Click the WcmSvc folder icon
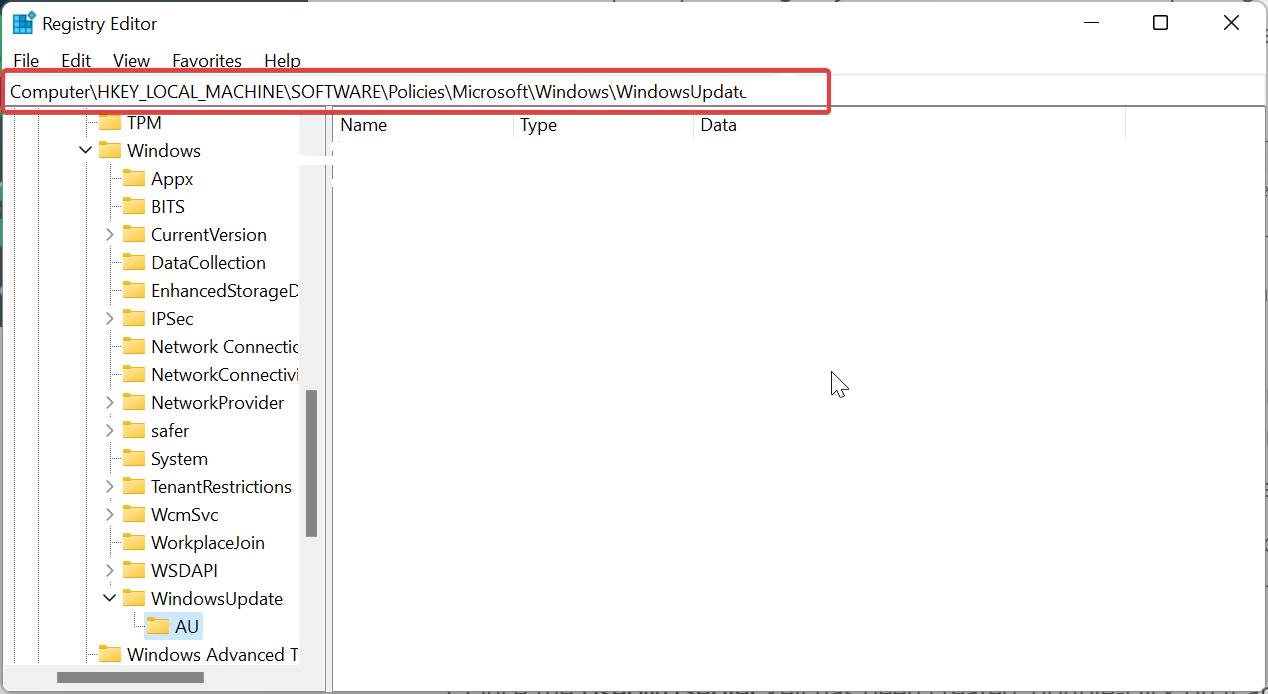 point(134,515)
